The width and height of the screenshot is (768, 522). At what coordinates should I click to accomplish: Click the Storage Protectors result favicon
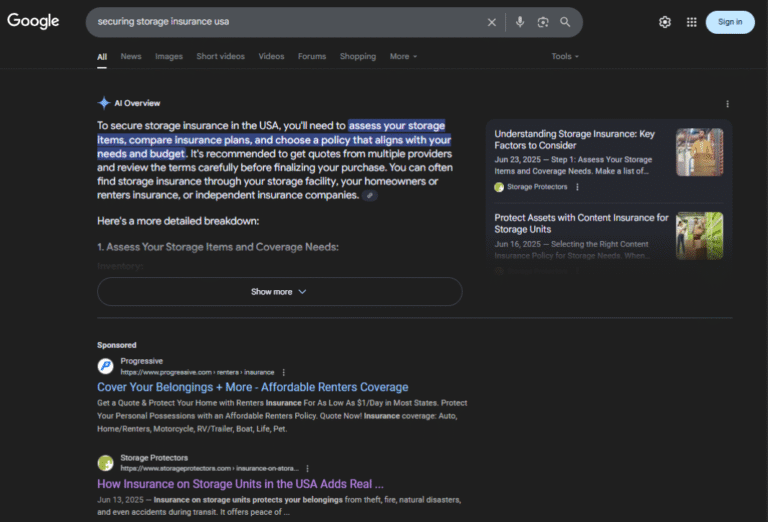coord(105,463)
